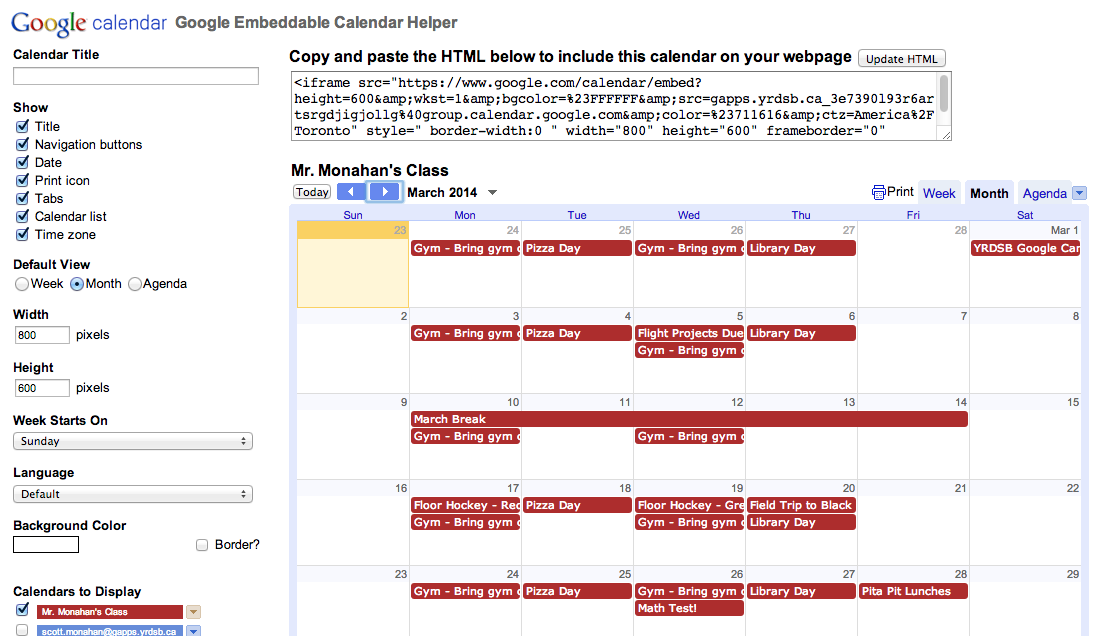Click the Google calendar logo
Screen dimensions: 1118x636
89,23
